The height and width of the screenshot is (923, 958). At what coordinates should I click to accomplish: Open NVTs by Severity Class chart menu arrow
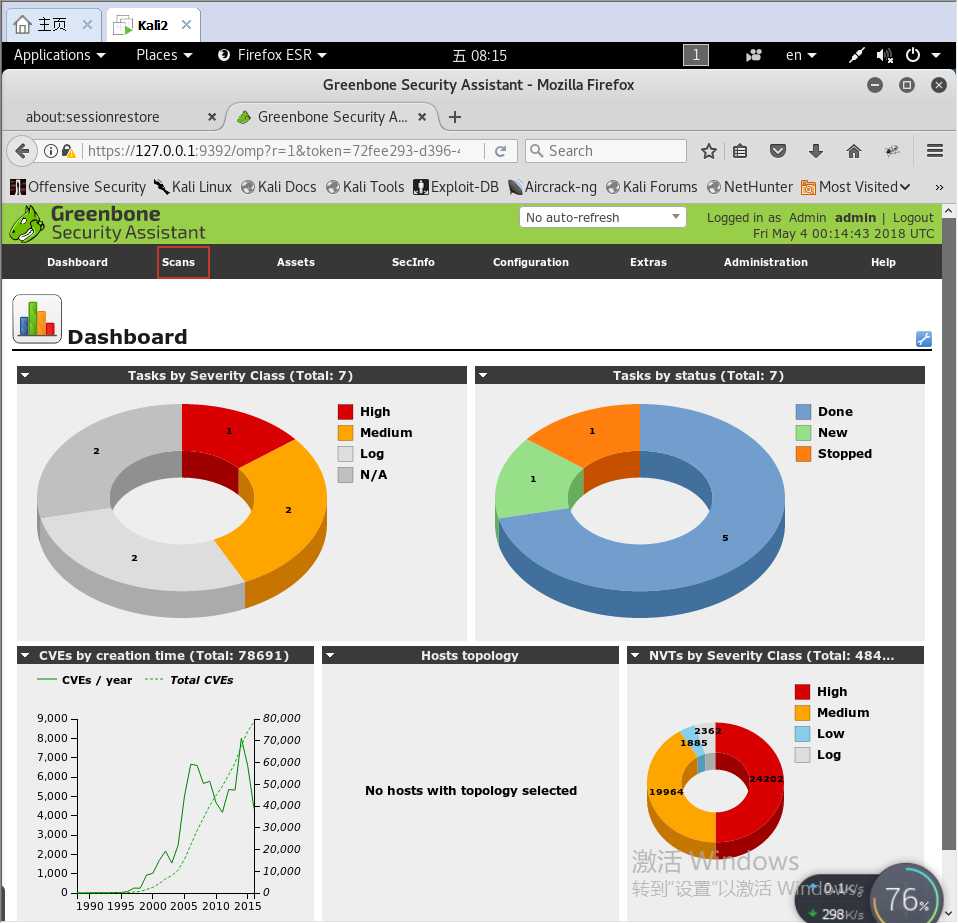[635, 655]
